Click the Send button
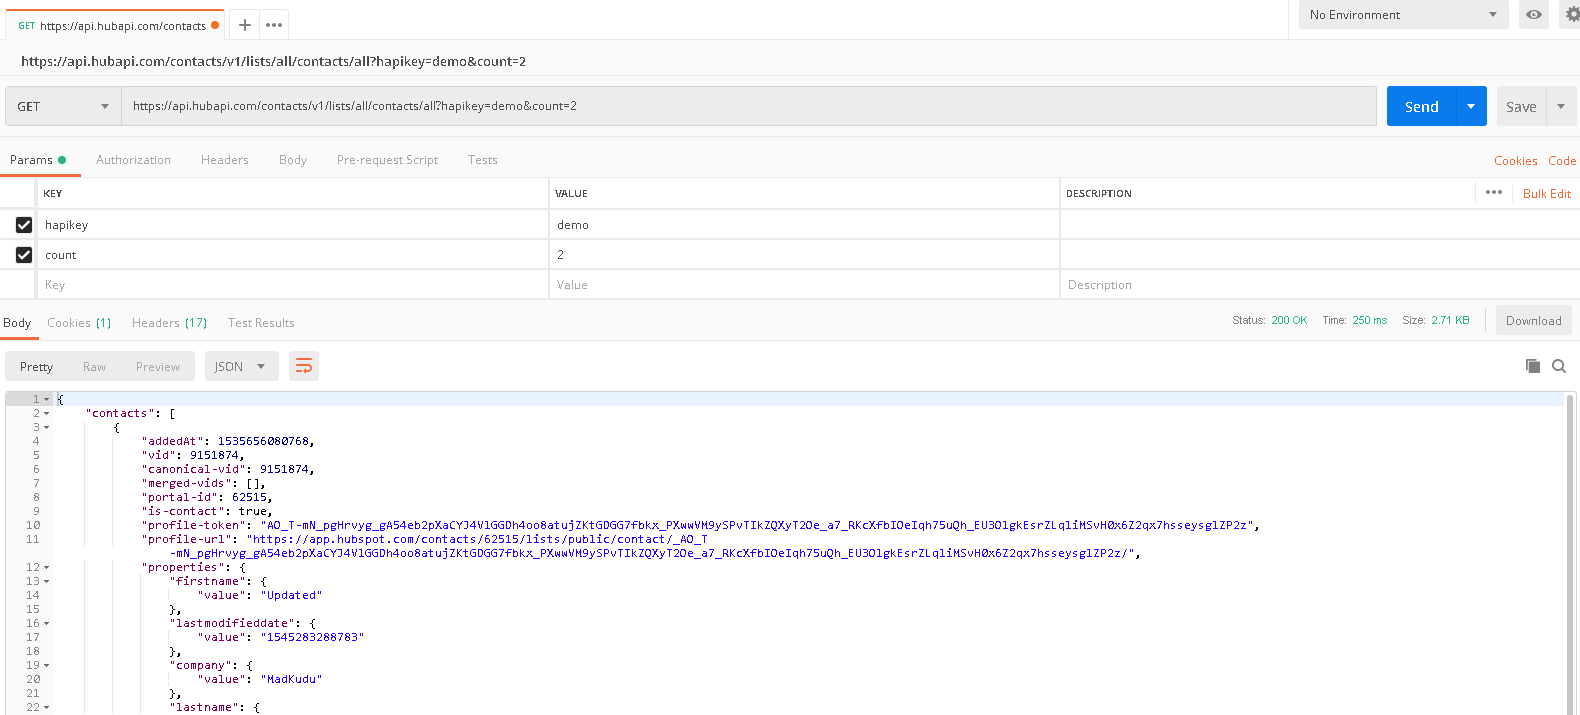This screenshot has width=1580, height=715. click(x=1422, y=106)
